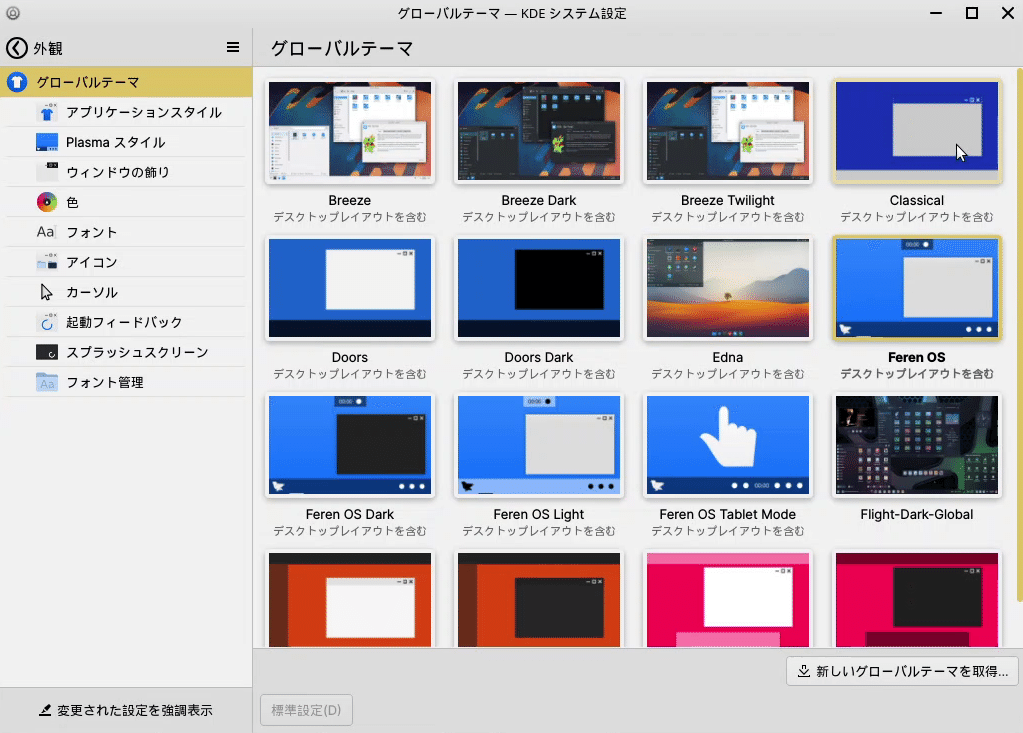The height and width of the screenshot is (733, 1023).
Task: Pick the Feren OS Dark thumbnail
Action: point(350,445)
